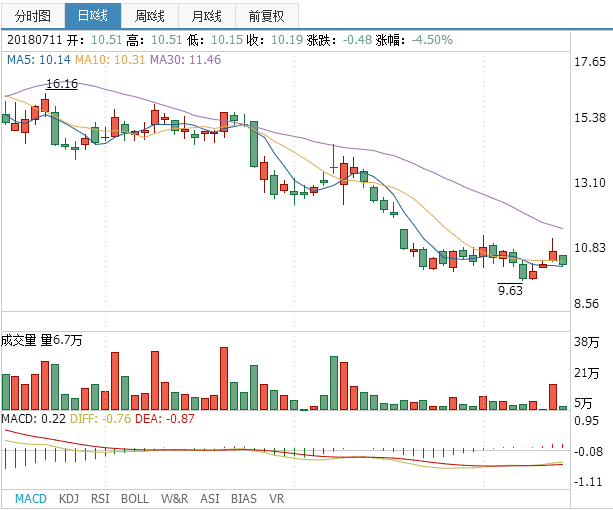Click the change value -0.48

357,40
